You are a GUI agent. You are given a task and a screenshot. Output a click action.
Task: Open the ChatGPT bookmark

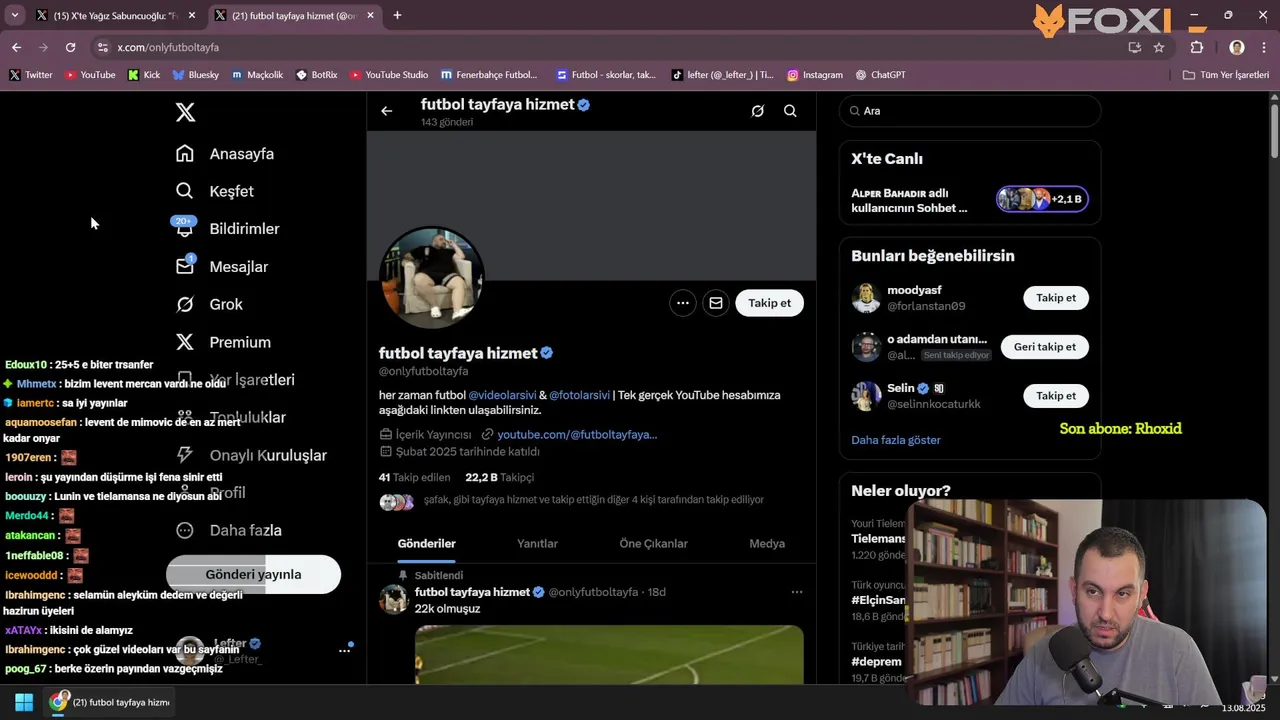[880, 75]
